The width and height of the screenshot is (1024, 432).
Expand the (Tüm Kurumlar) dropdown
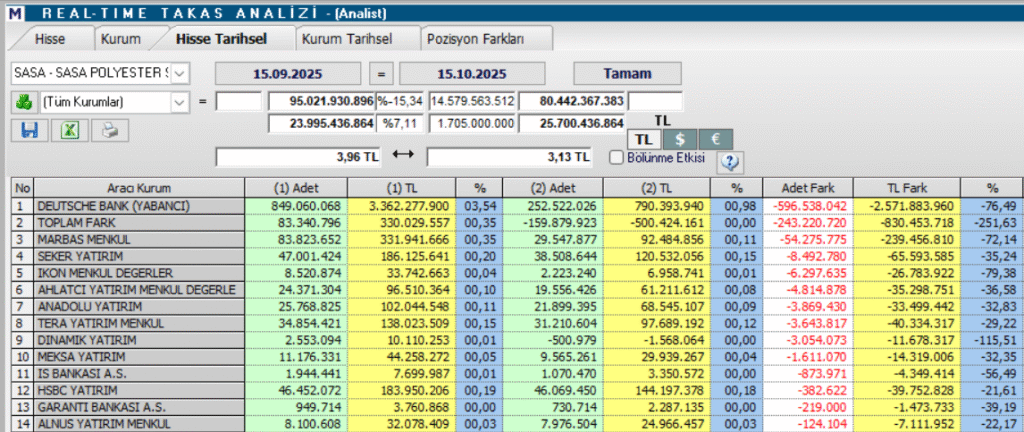(x=180, y=102)
